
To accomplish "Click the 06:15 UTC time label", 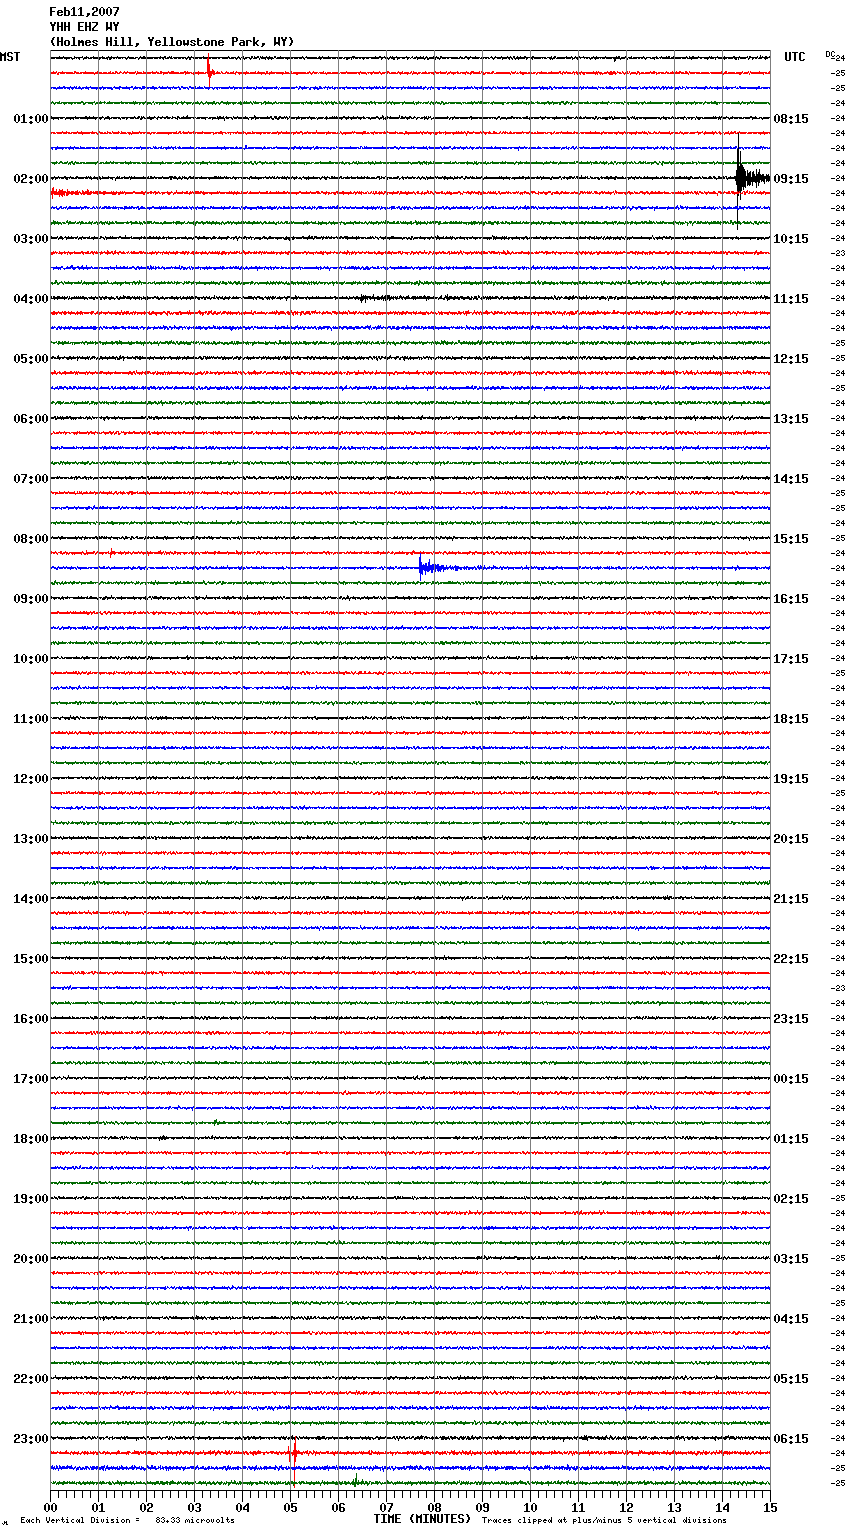I will [791, 1439].
